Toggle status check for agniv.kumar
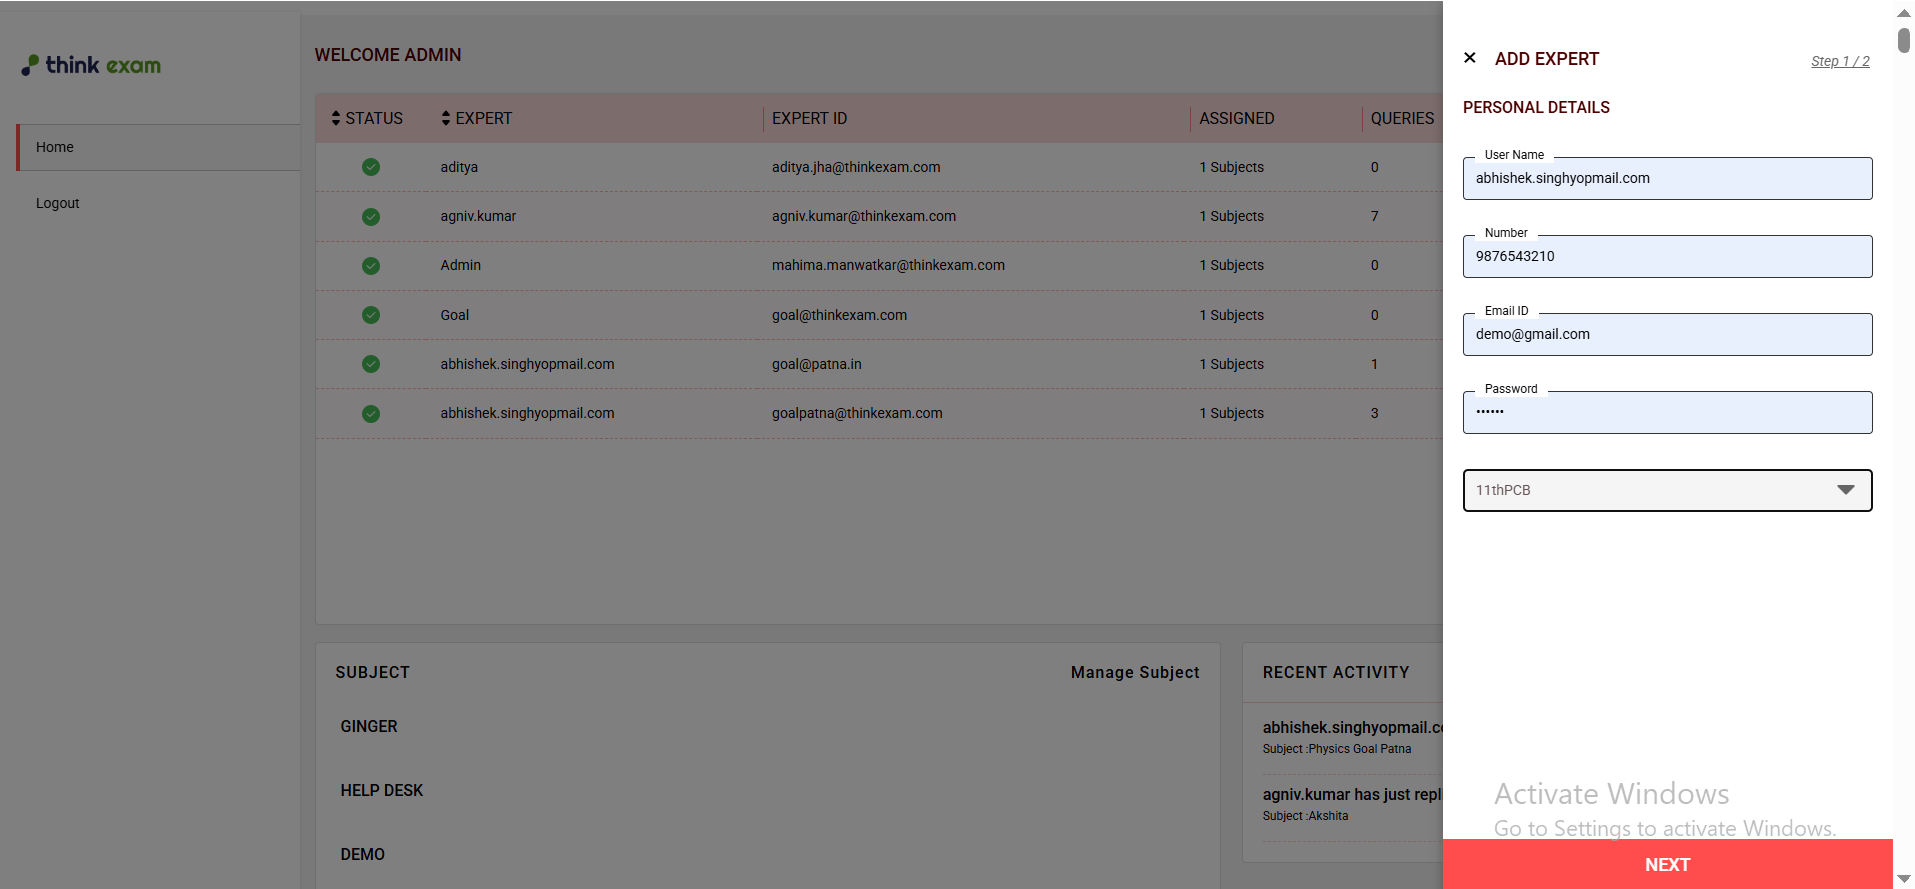Viewport: 1915px width, 889px height. 371,217
